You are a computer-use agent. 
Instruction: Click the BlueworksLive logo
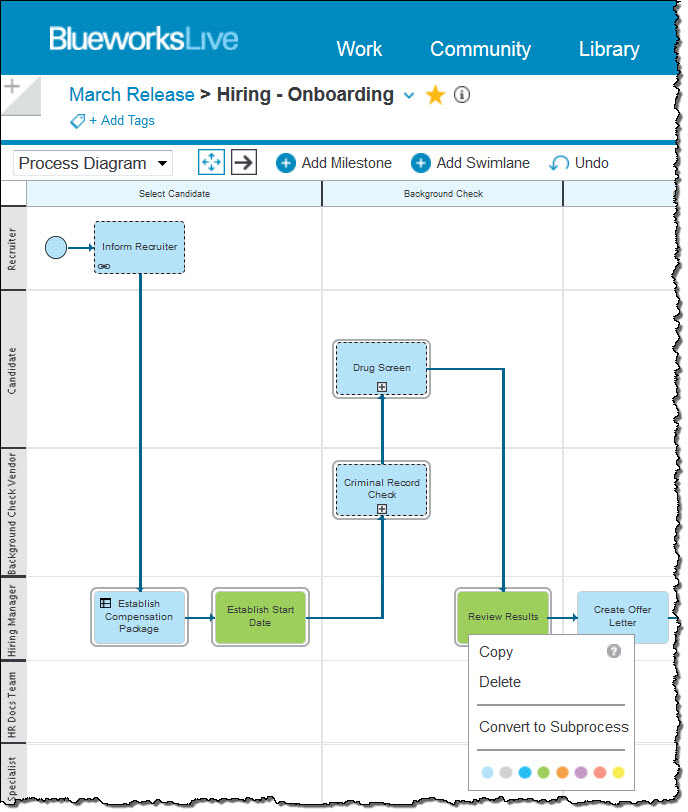pyautogui.click(x=143, y=39)
